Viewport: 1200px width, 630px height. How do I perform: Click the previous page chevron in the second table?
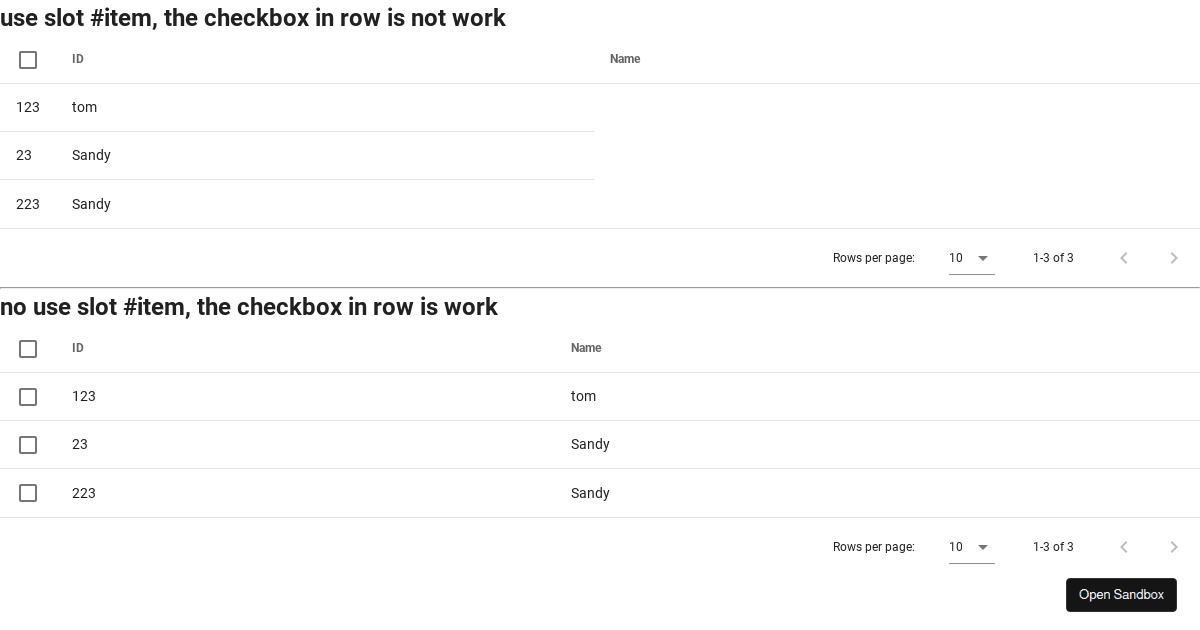[x=1124, y=547]
